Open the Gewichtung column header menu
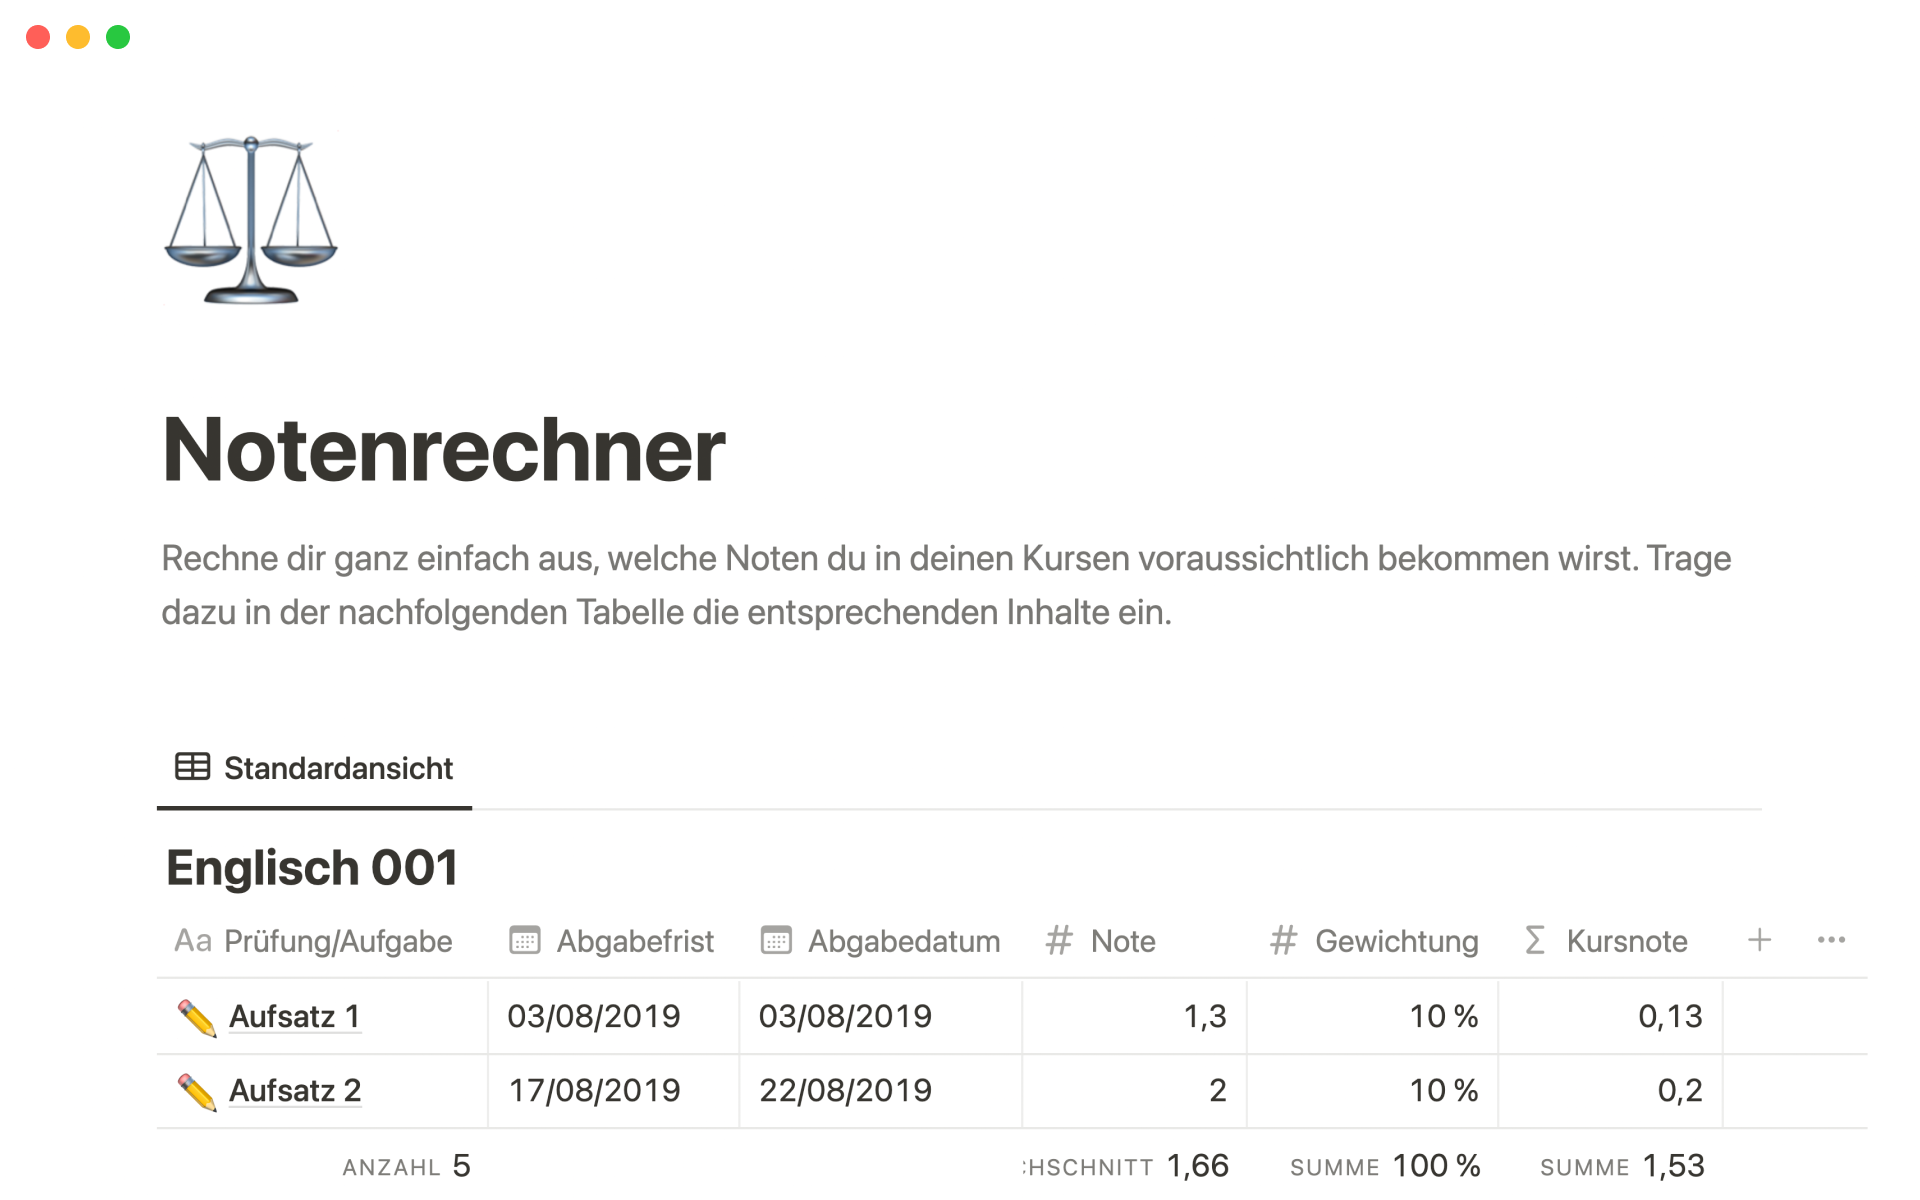This screenshot has height=1200, width=1920. point(1395,941)
